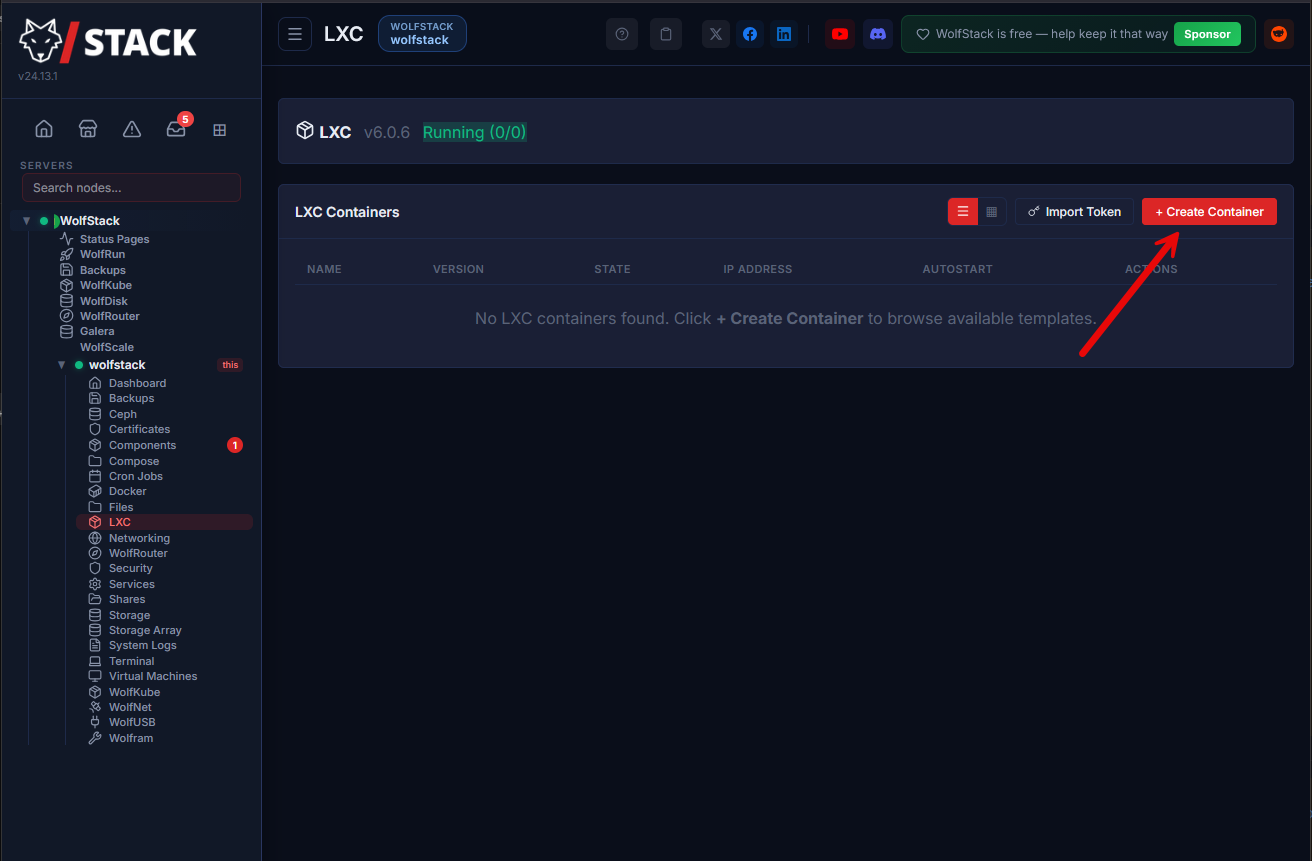Click the IP ADDRESS column header
The width and height of the screenshot is (1312, 861).
pyautogui.click(x=757, y=269)
